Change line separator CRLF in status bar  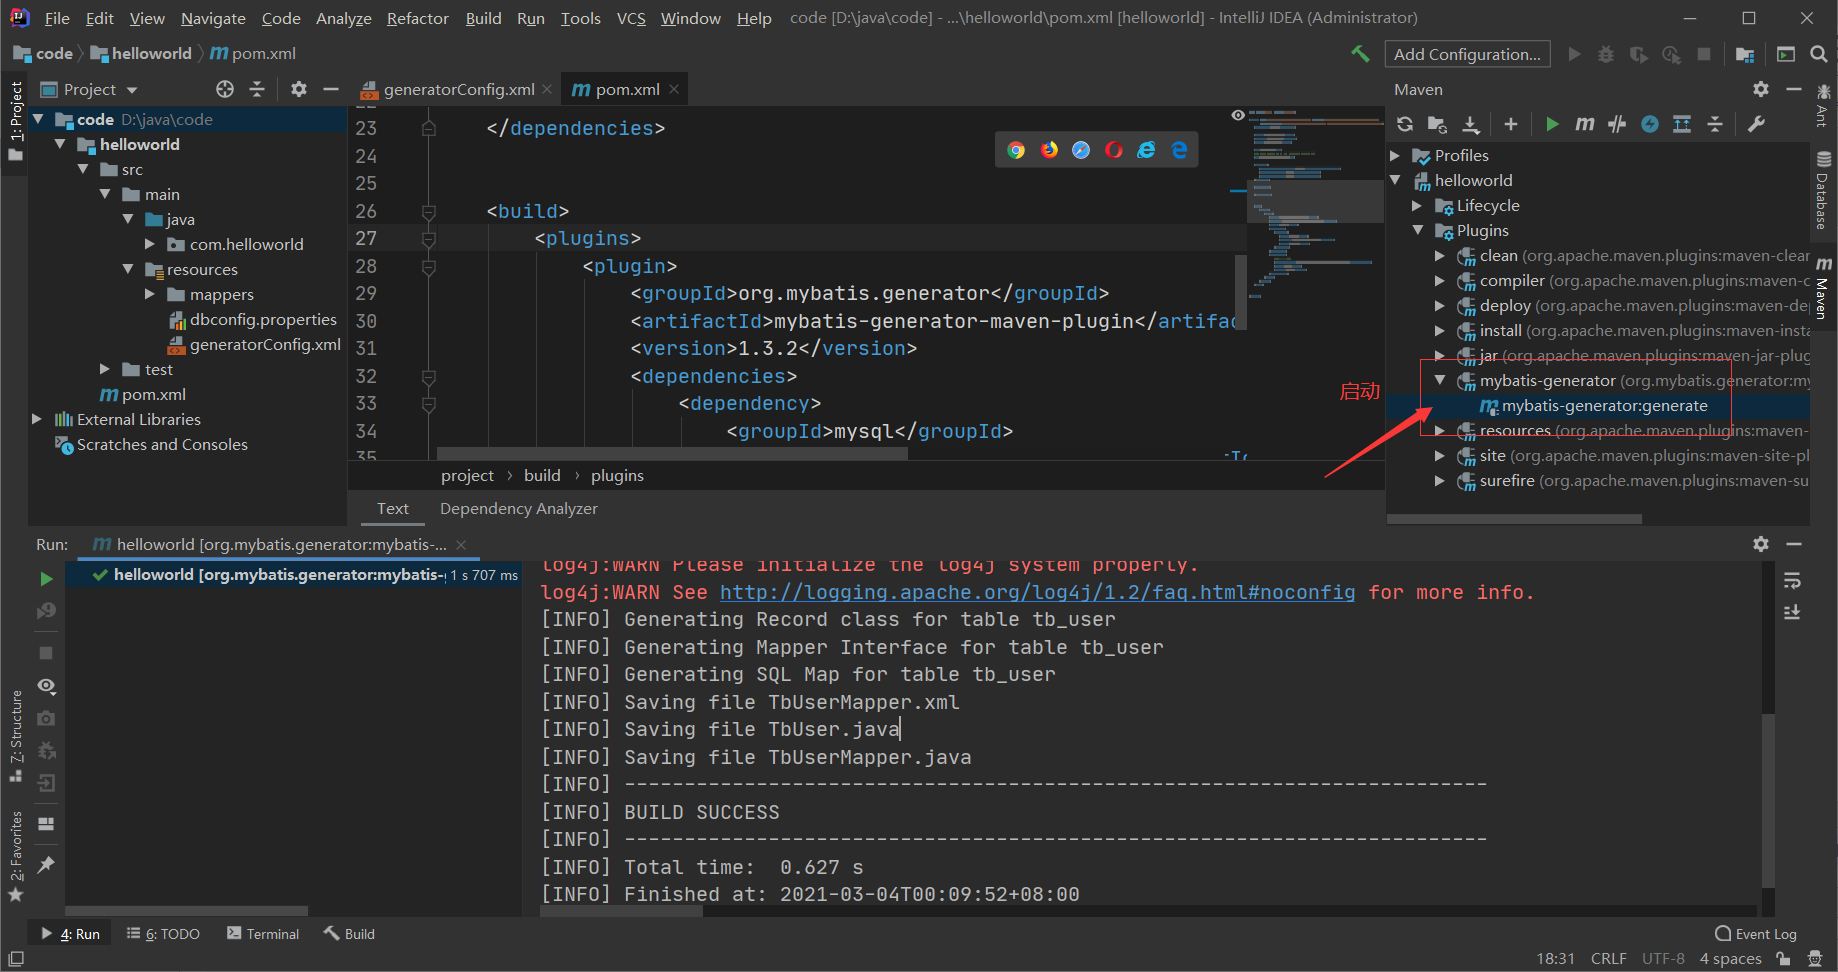pyautogui.click(x=1609, y=959)
